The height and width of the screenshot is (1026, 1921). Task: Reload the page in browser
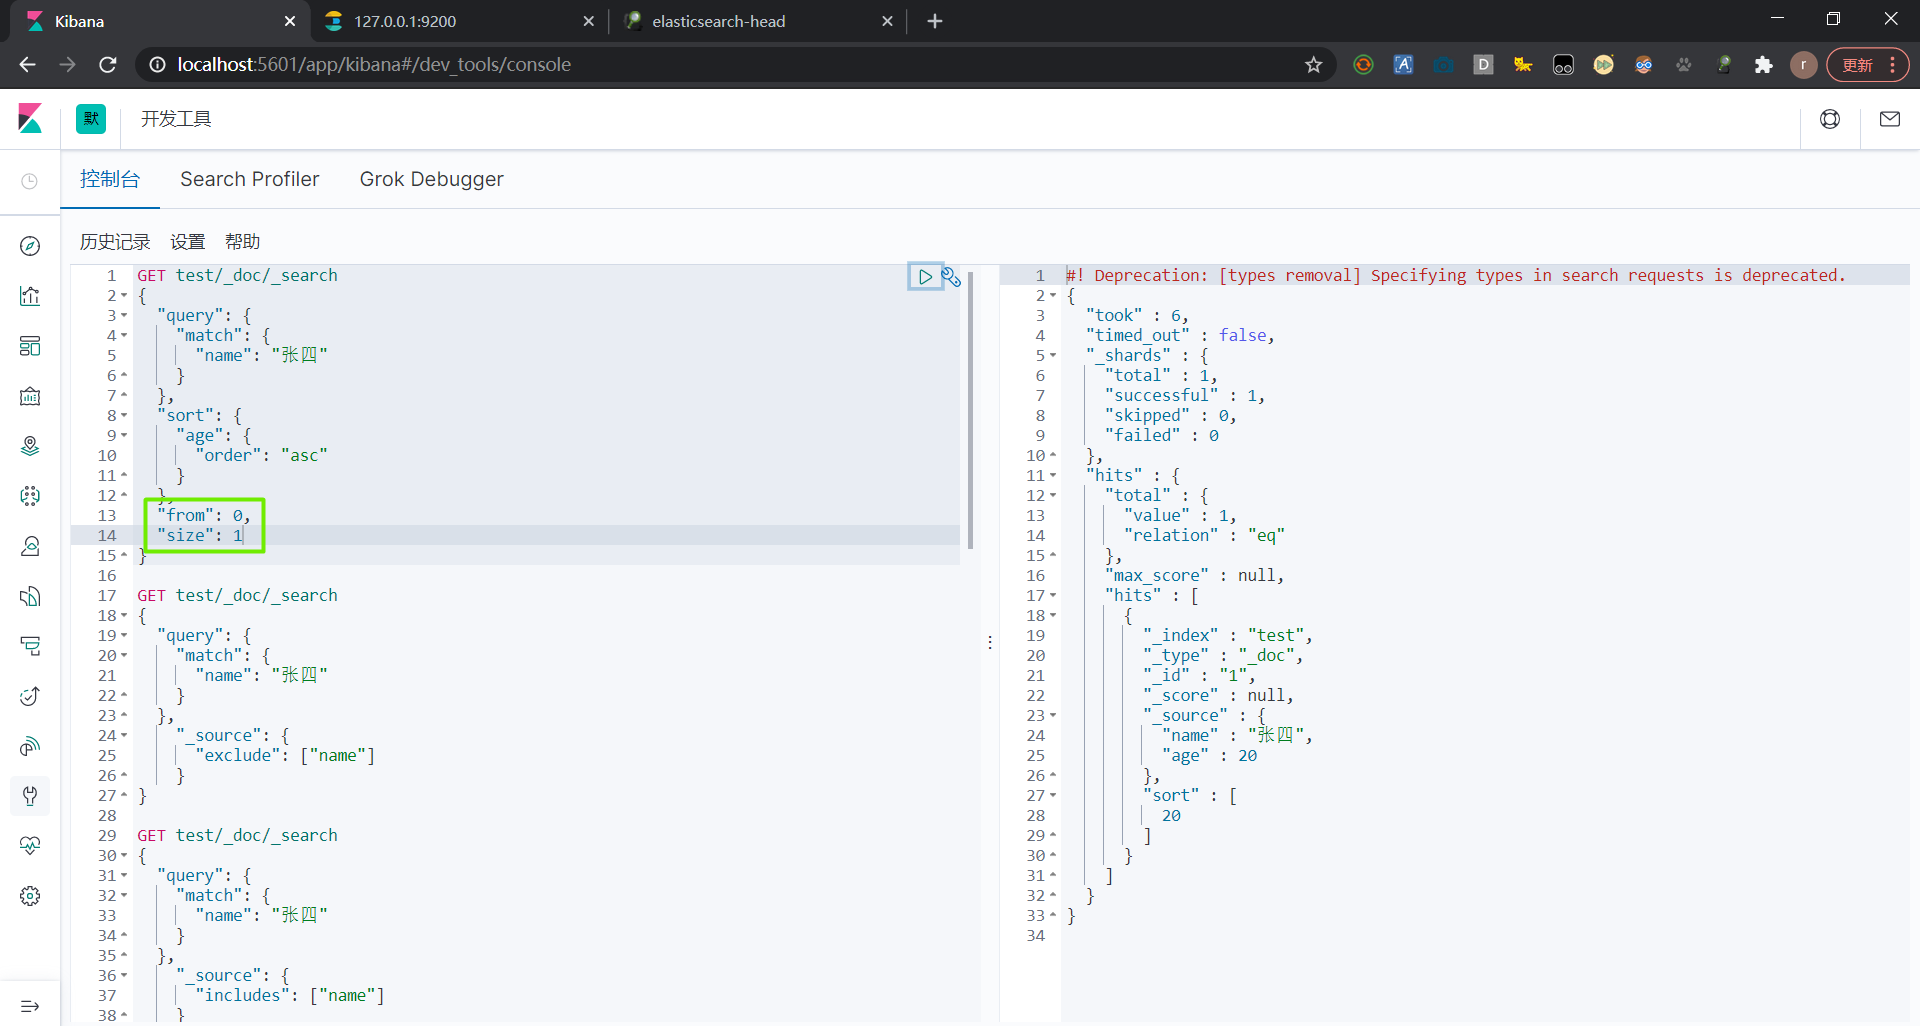[108, 65]
